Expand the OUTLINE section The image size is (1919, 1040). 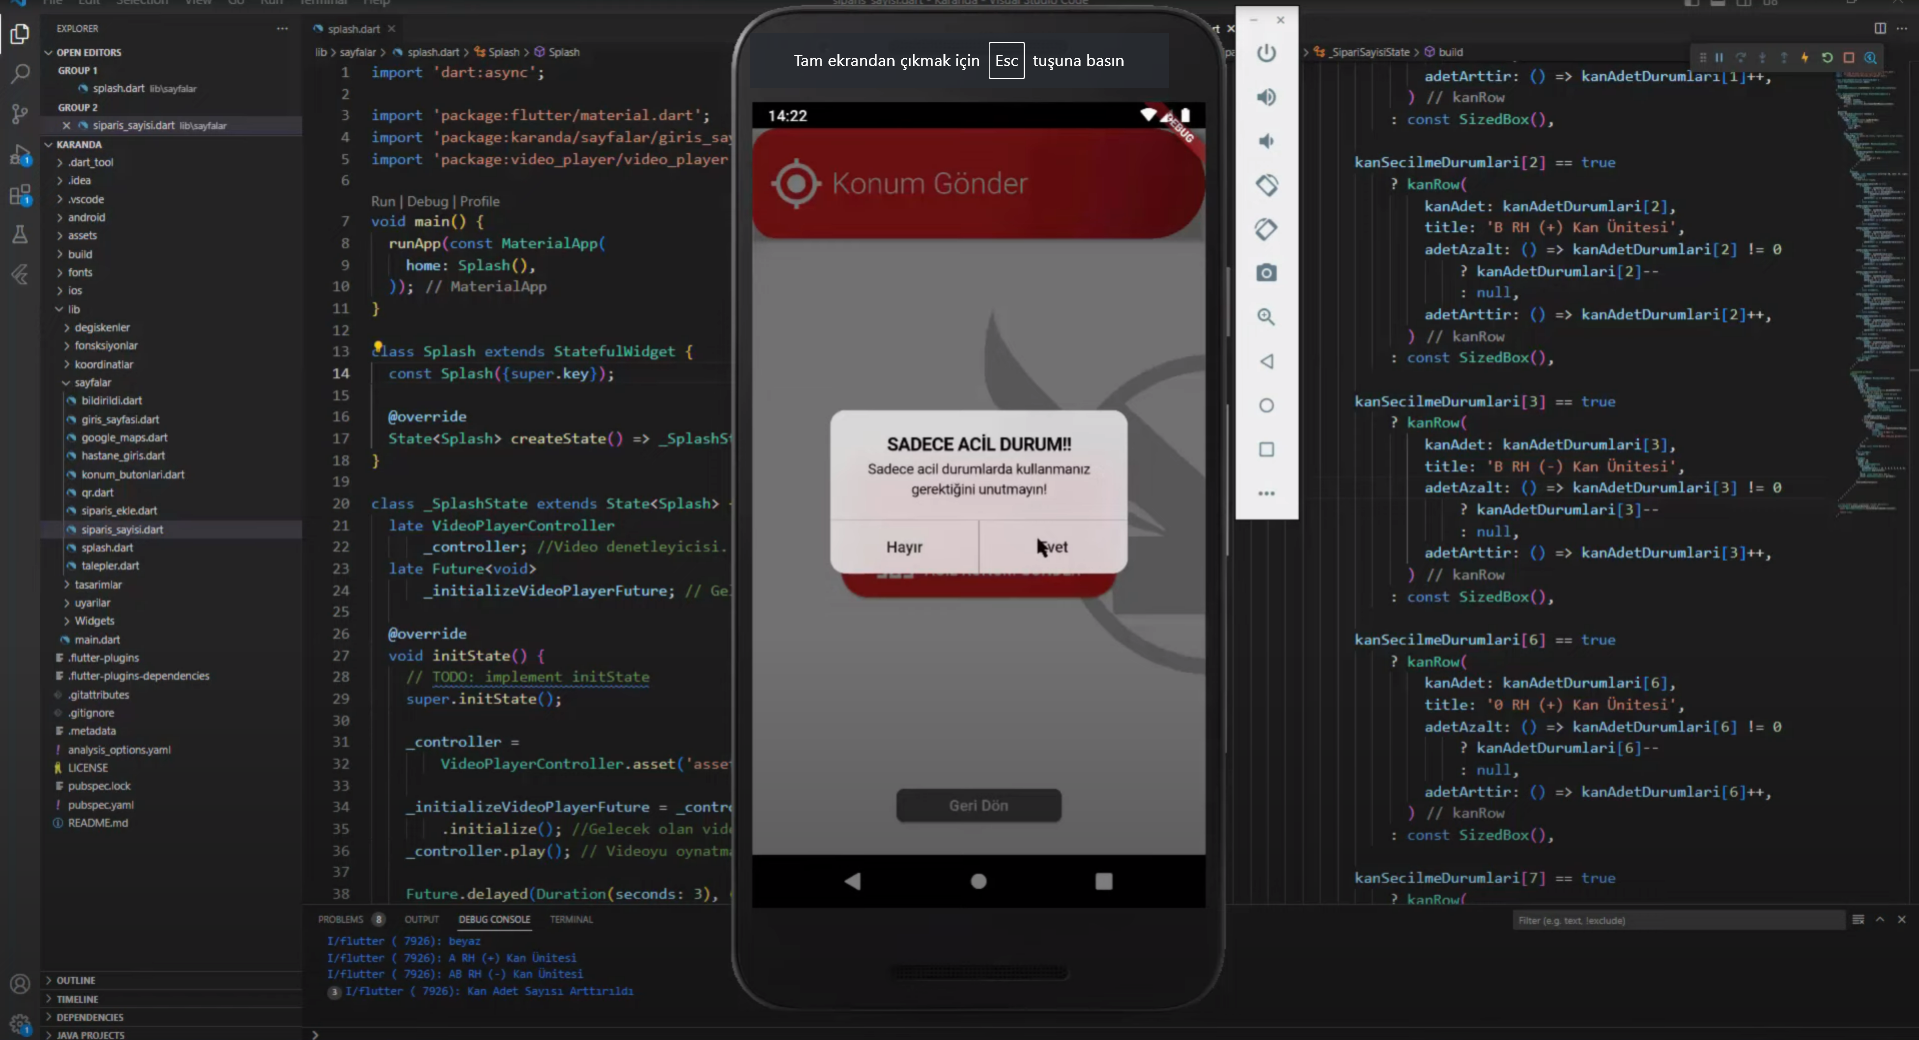tap(76, 980)
